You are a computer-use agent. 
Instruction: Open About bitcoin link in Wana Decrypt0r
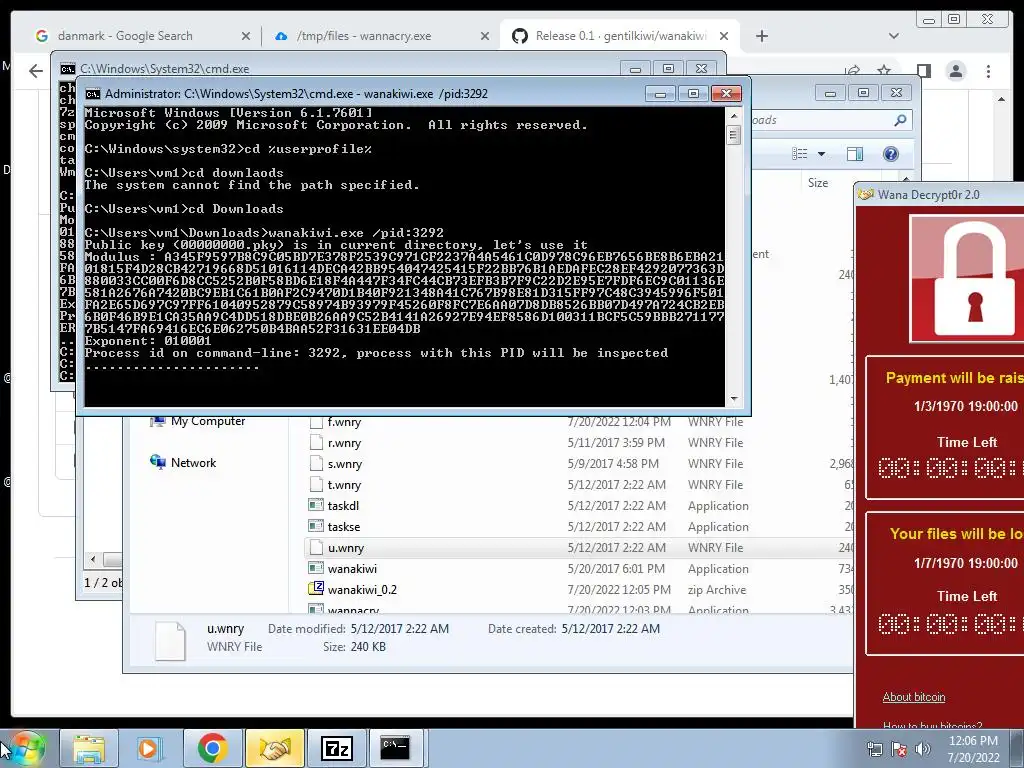pyautogui.click(x=914, y=697)
